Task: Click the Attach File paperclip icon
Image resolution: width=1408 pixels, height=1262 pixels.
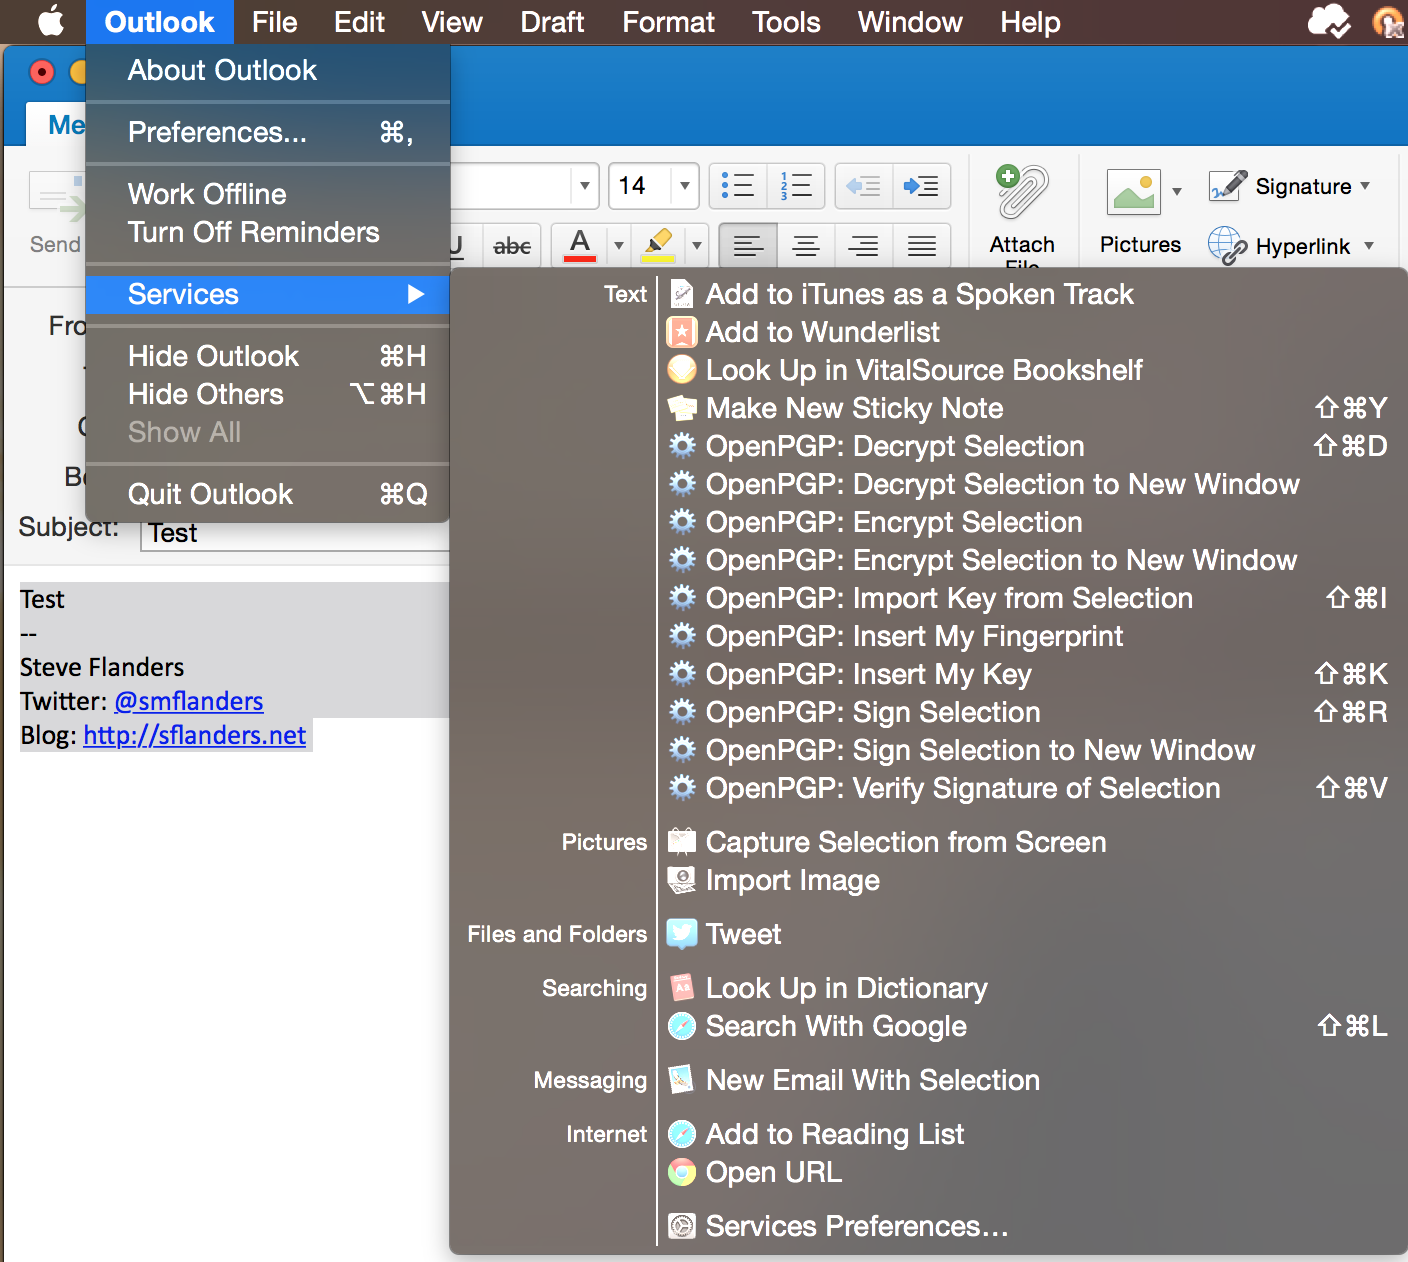Action: 1022,193
